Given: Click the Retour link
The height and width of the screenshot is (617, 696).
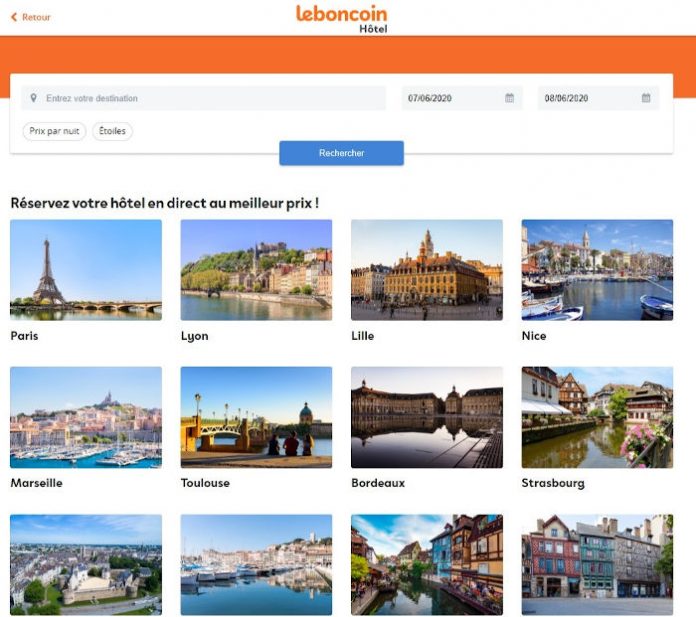Looking at the screenshot, I should (36, 17).
